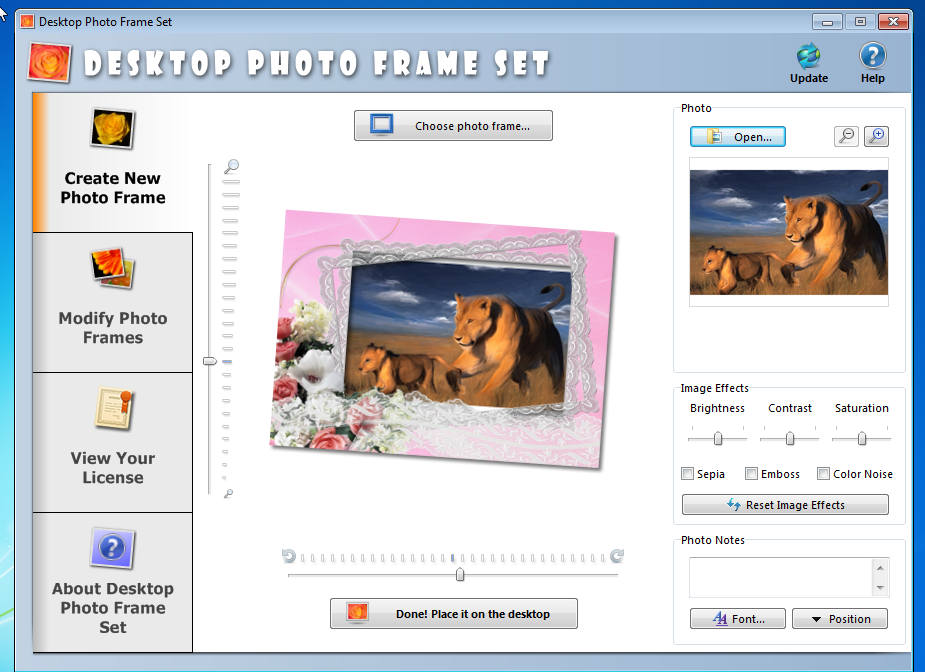Minimize the Desktop Photo Frame Set window
Viewport: 925px width, 672px height.
pos(827,22)
